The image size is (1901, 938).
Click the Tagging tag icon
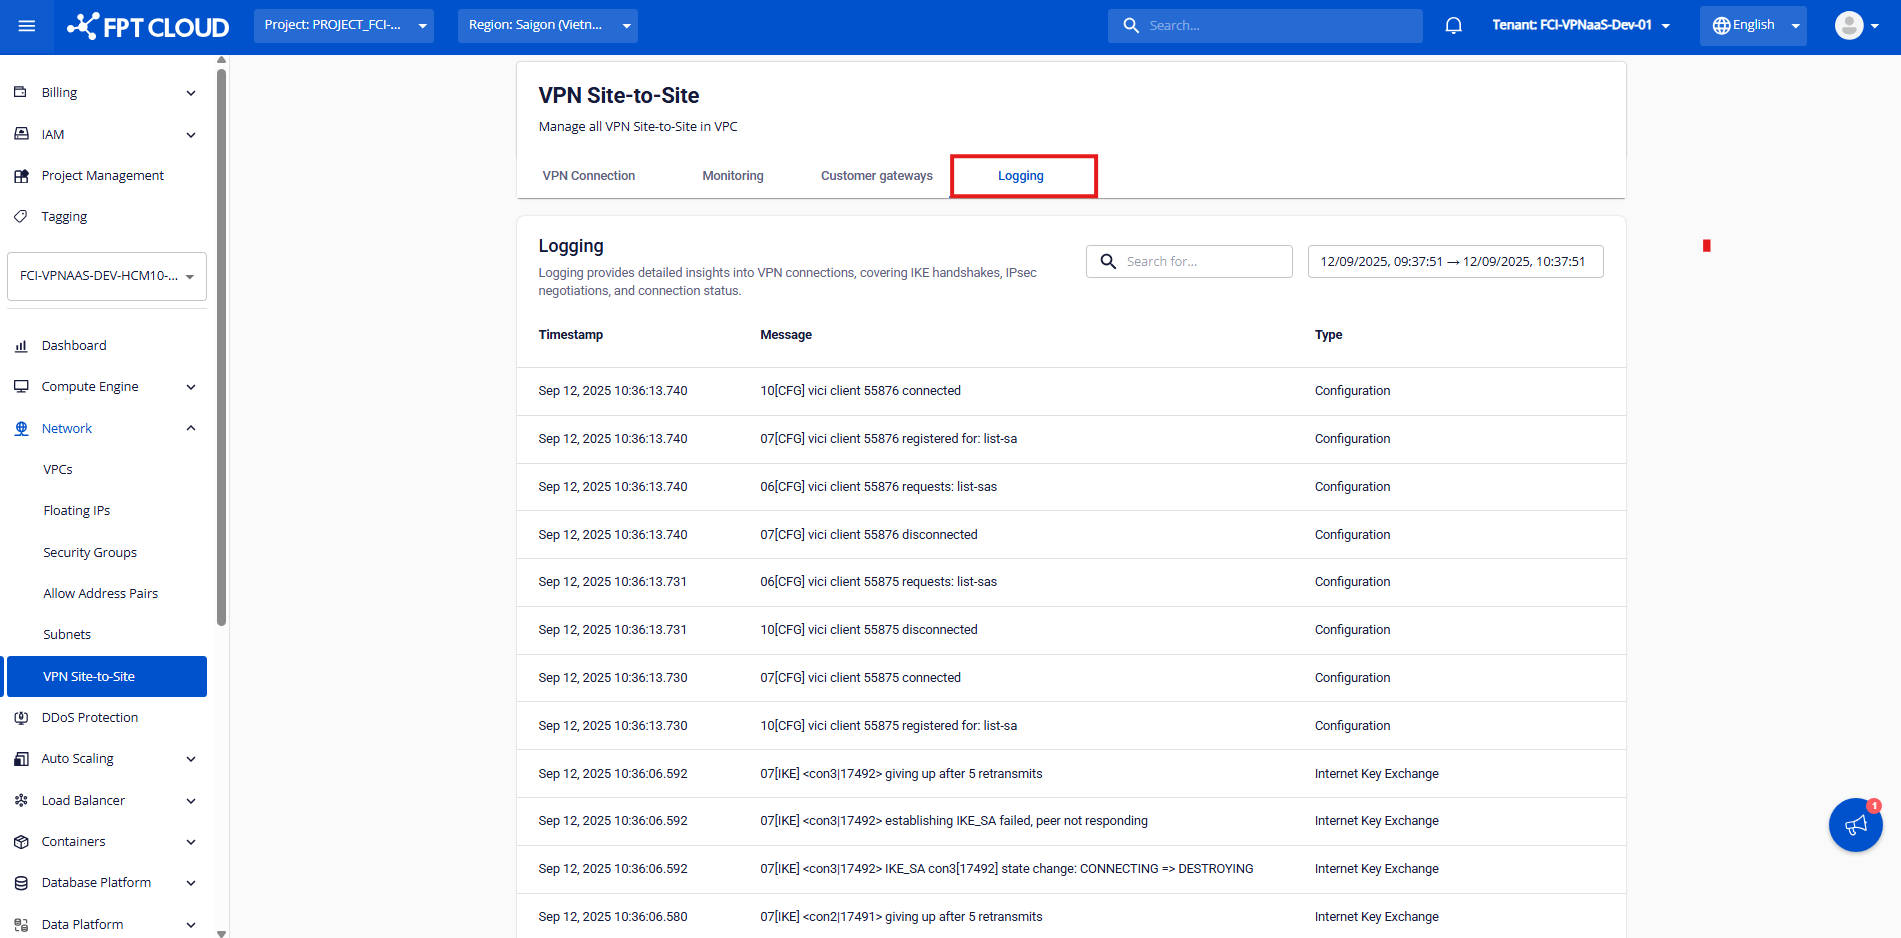tap(21, 217)
